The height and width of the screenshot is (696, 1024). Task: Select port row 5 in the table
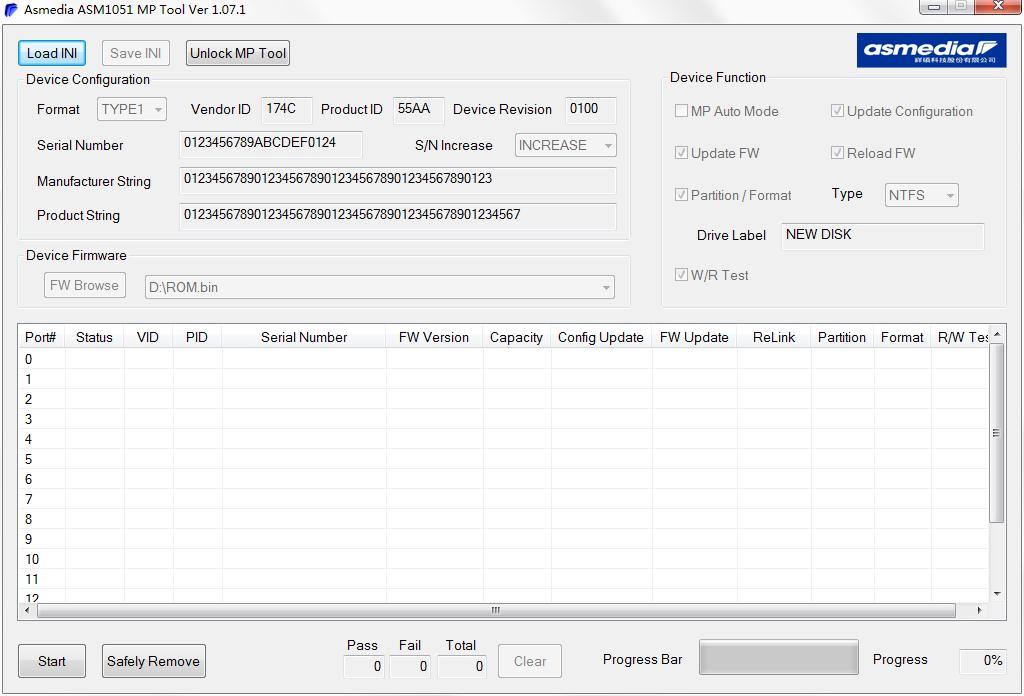(x=503, y=459)
